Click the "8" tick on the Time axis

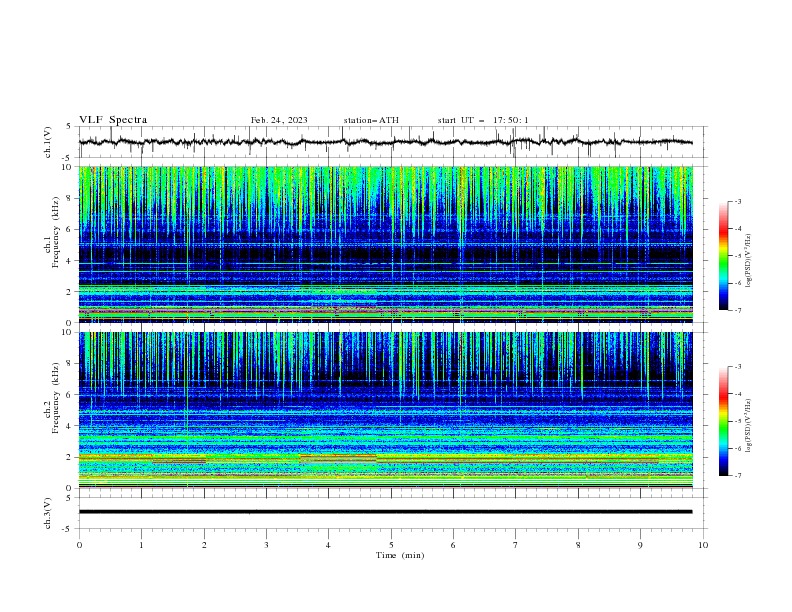578,545
